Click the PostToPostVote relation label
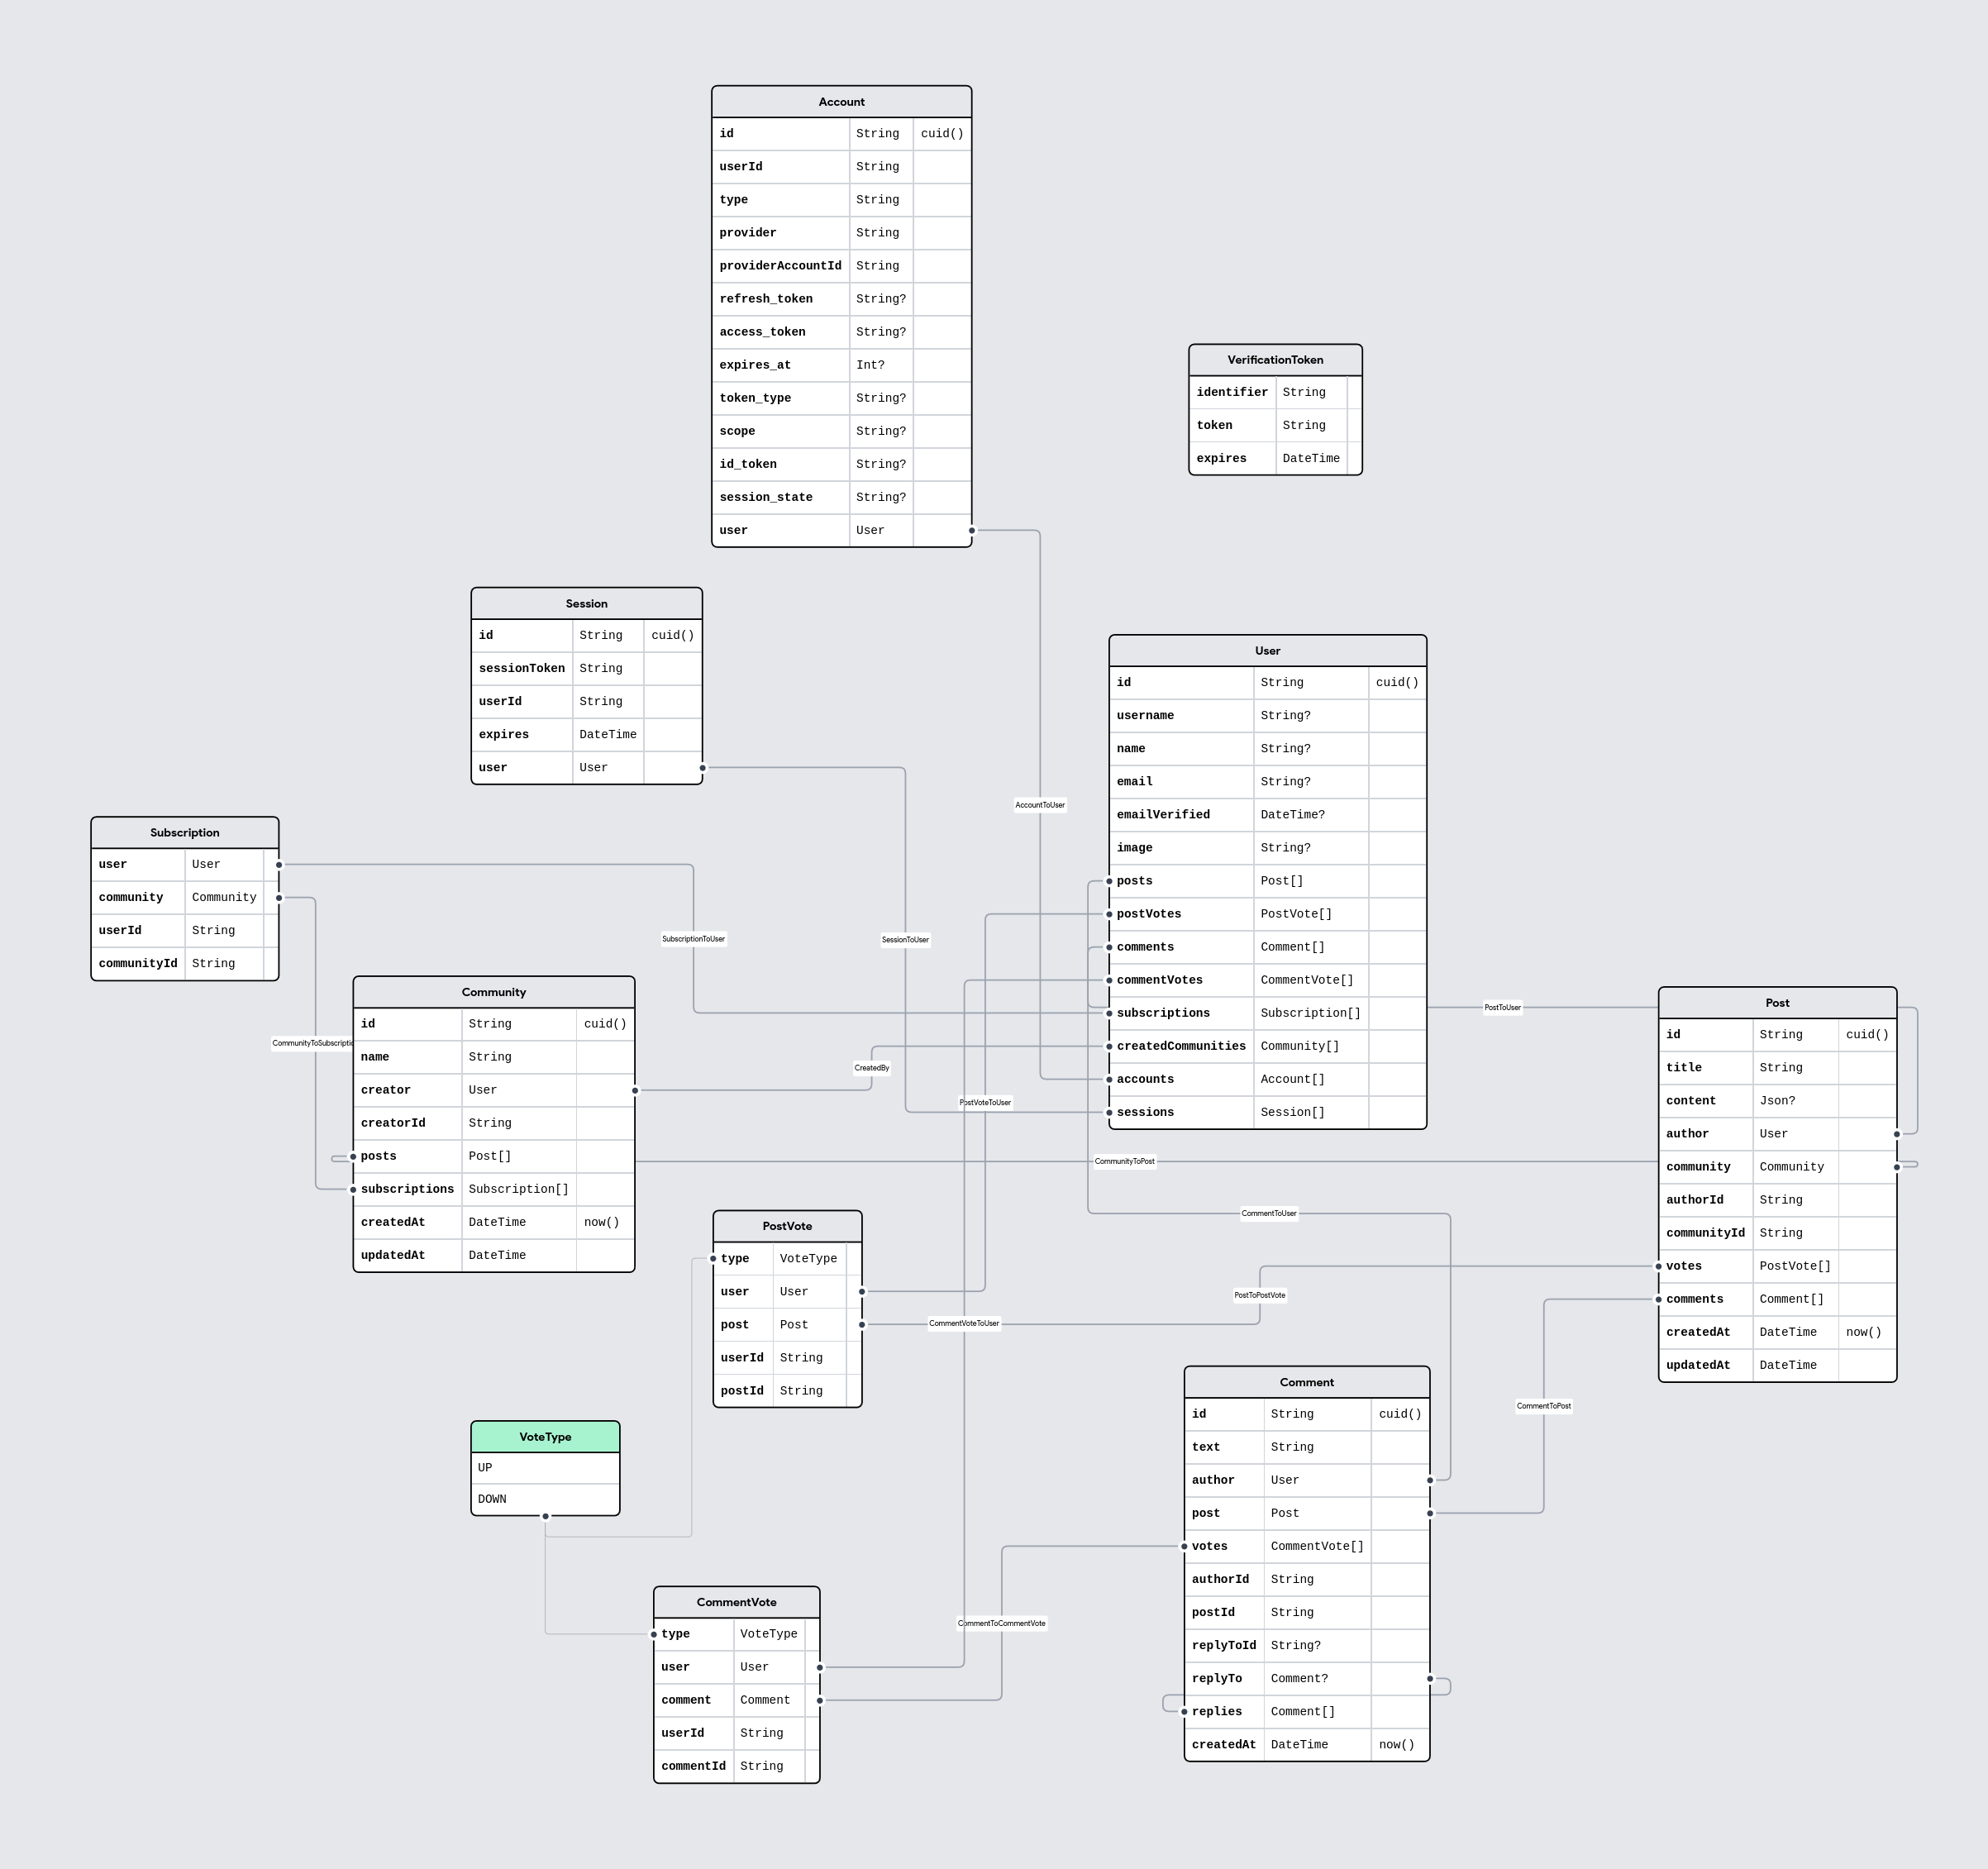This screenshot has width=1988, height=1869. (1259, 1296)
